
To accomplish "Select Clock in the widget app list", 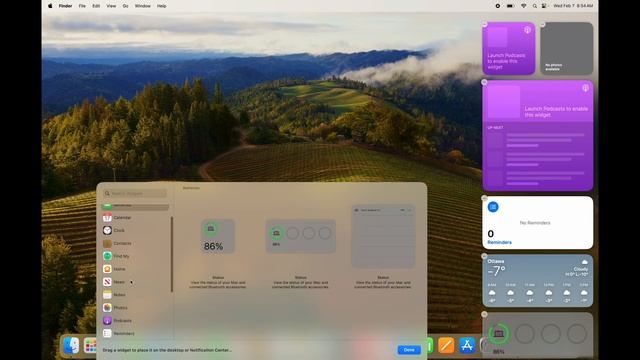I will click(135, 230).
